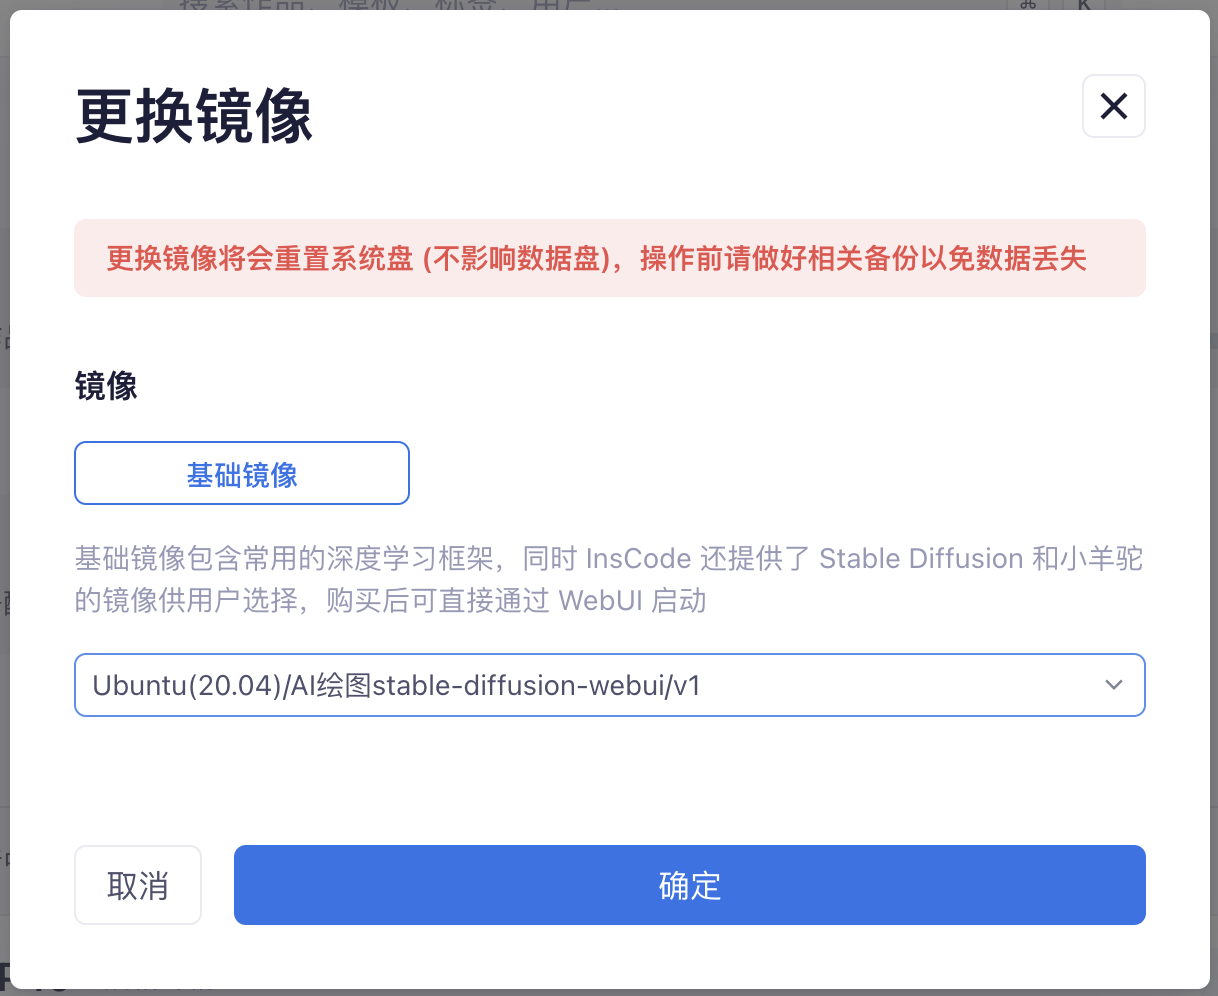The image size is (1218, 996).
Task: Click the K shortcut key icon at top
Action: (x=1084, y=5)
